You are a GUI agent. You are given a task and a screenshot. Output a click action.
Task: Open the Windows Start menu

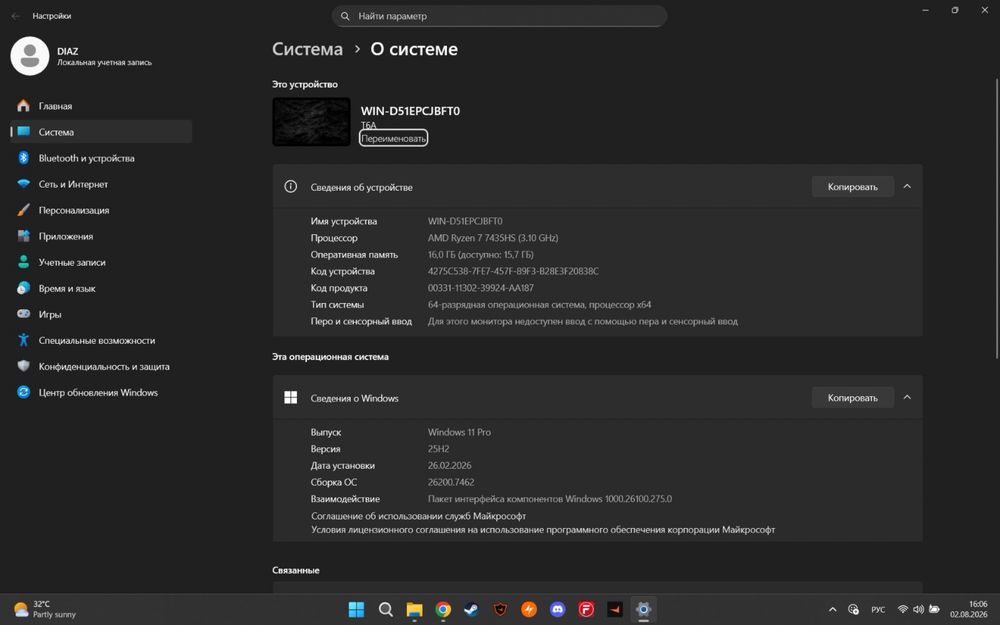[x=357, y=610]
